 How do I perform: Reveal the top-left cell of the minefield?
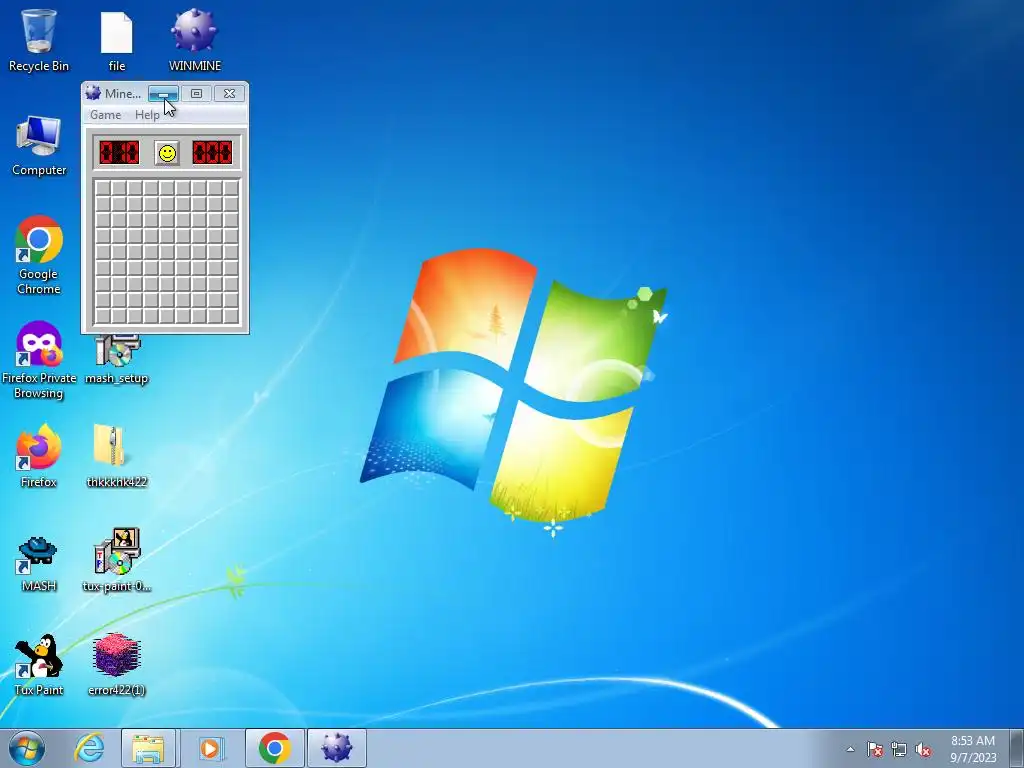103,187
